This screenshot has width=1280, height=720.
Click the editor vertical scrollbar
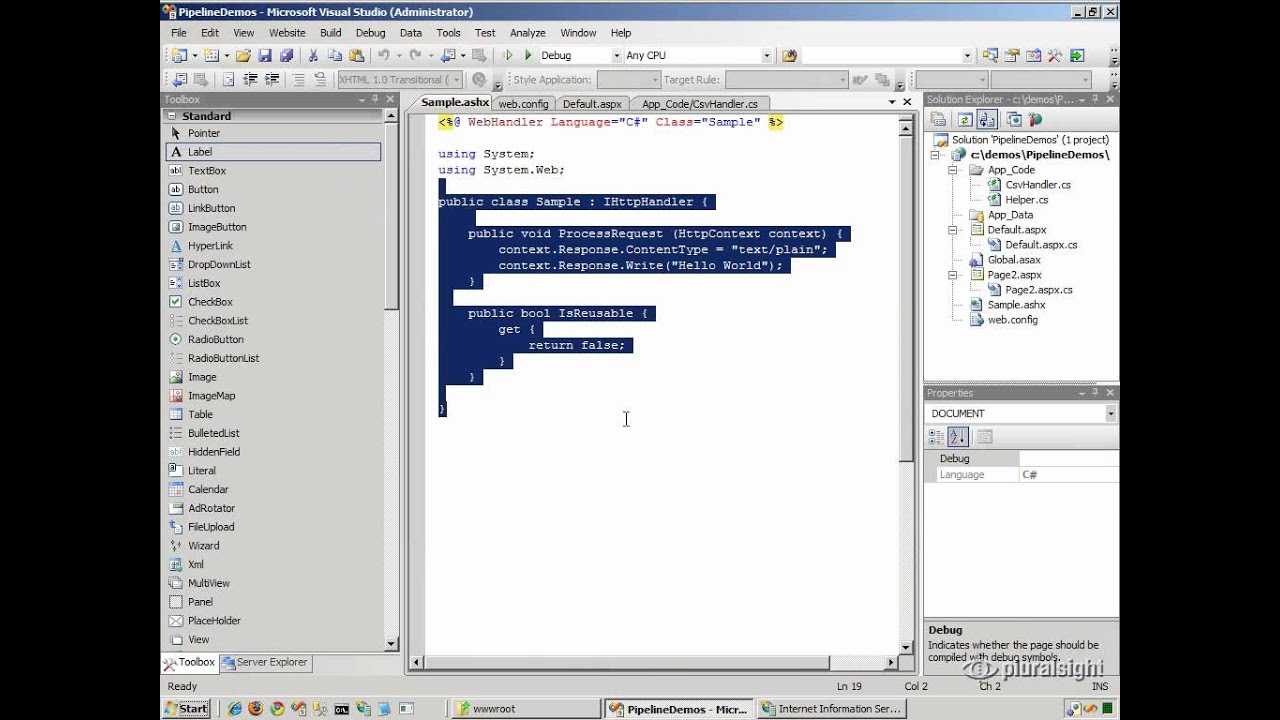click(905, 300)
